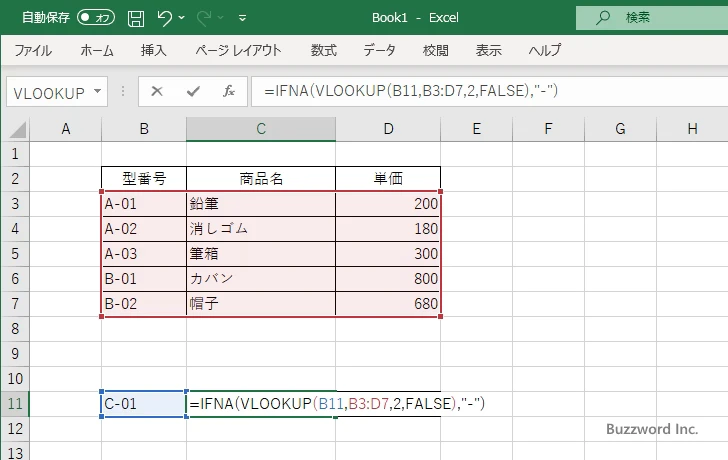The image size is (728, 460).
Task: Select column A header
Action: coord(66,129)
